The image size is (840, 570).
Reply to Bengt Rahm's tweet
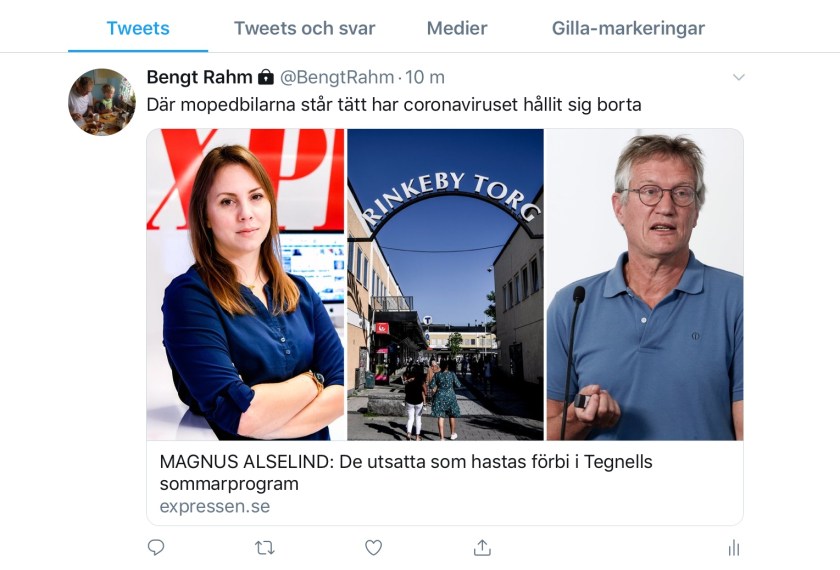[x=156, y=548]
